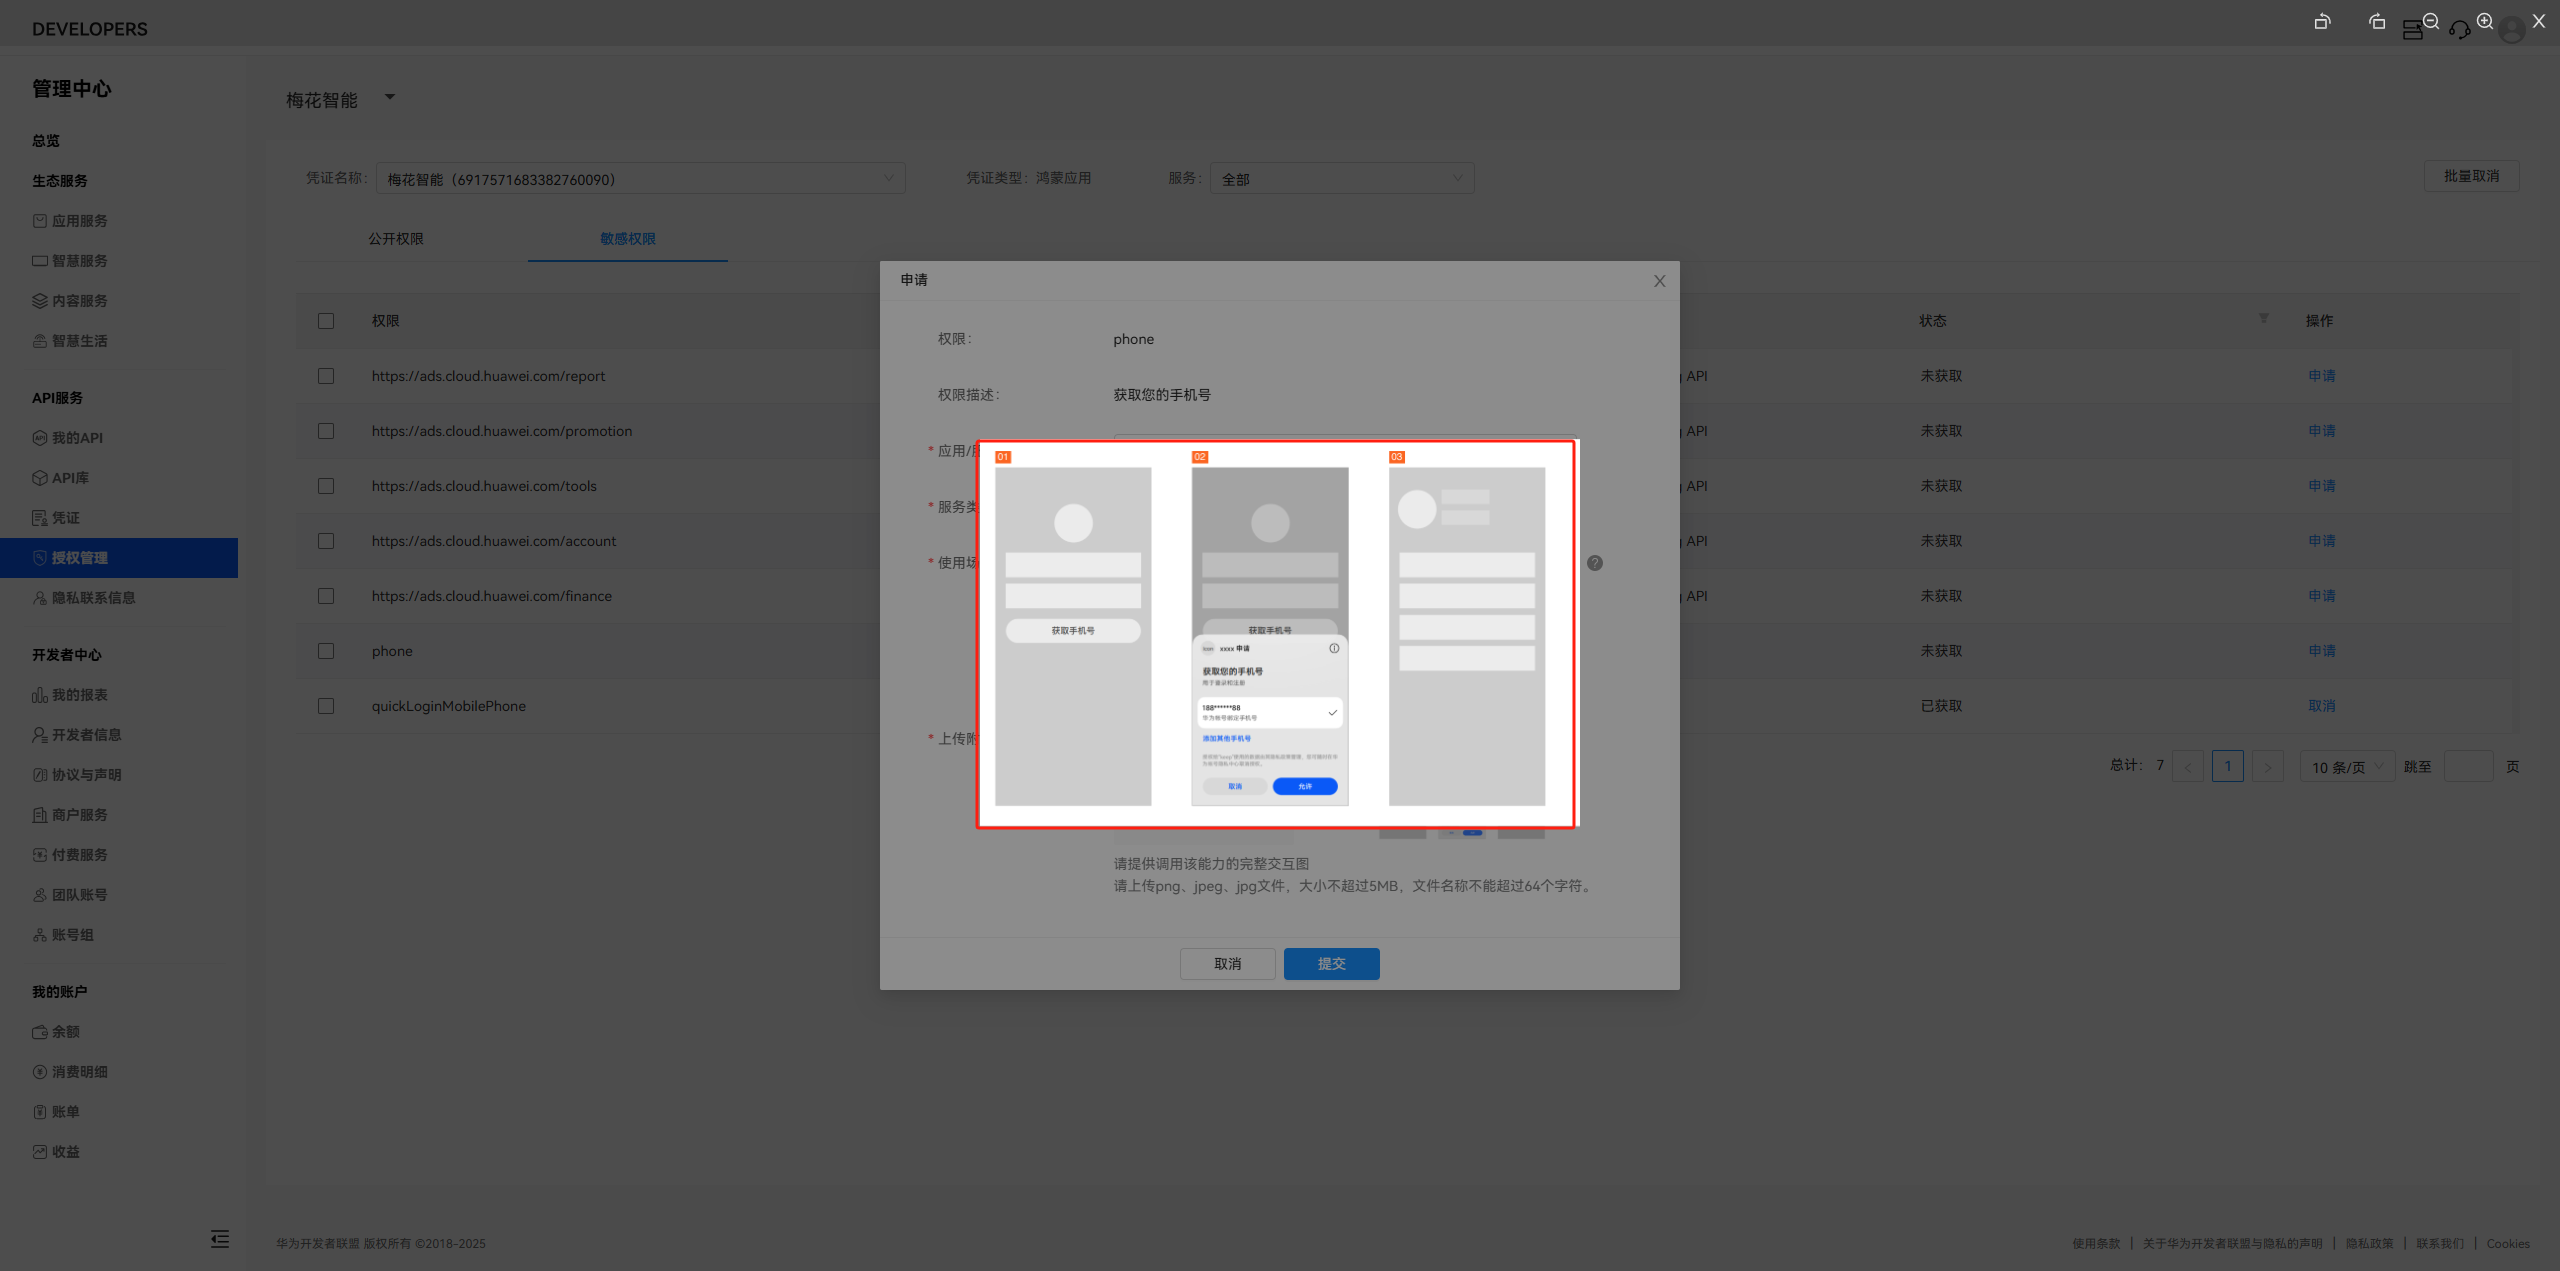
Task: Switch to the 公开权限 tab
Action: click(x=396, y=239)
